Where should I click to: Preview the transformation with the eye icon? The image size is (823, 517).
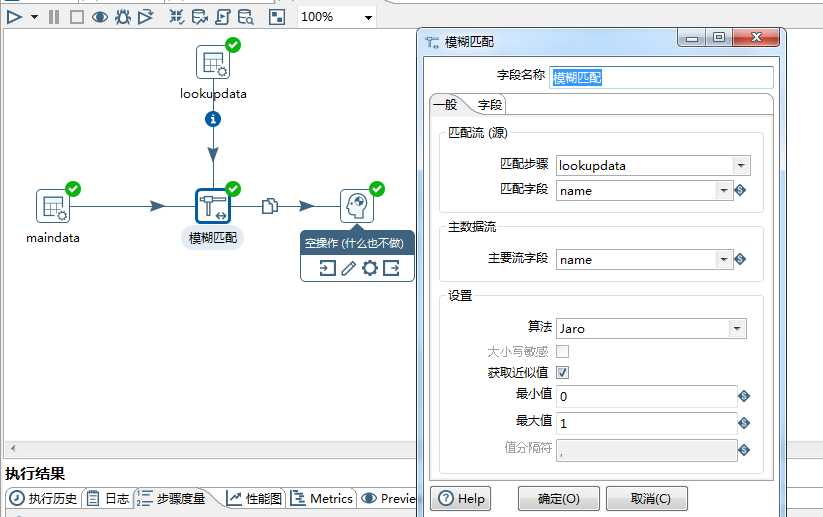(x=100, y=17)
